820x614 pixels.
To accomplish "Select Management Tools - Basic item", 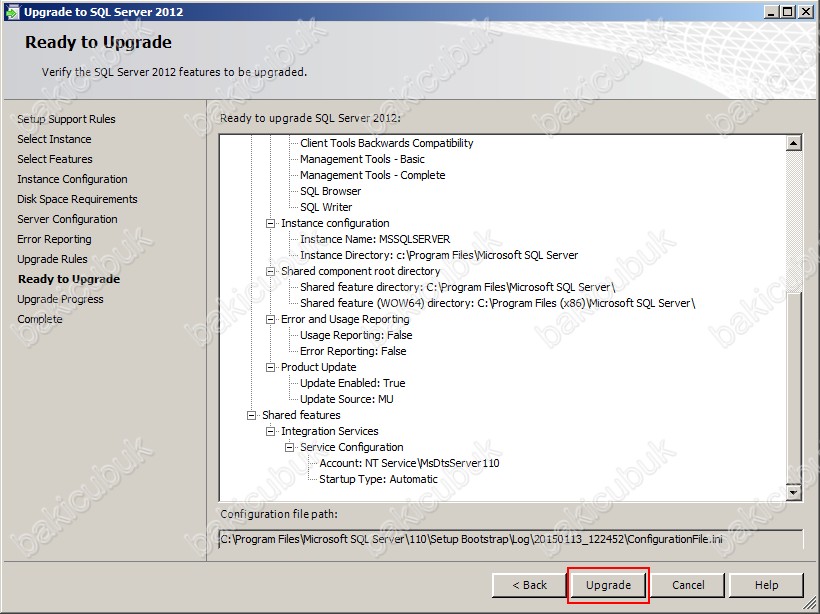I will (x=362, y=159).
